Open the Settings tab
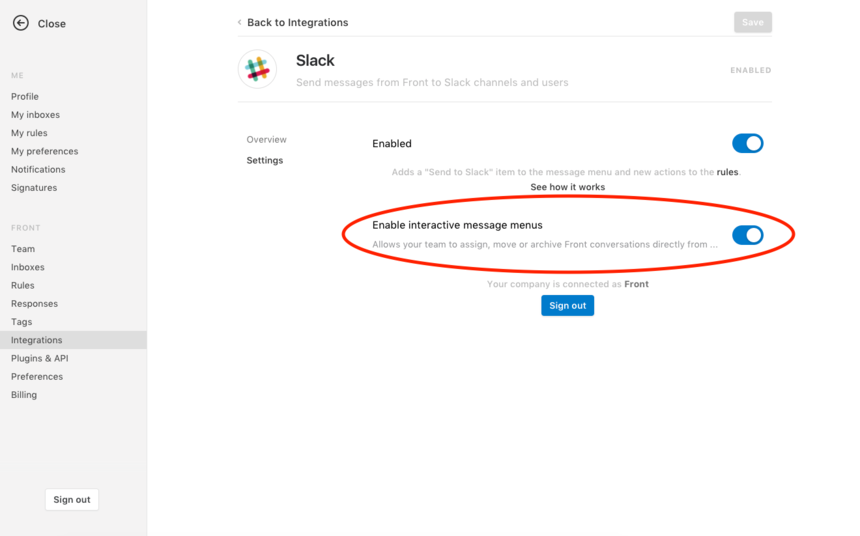Viewport: 860px width, 536px height. coord(264,160)
